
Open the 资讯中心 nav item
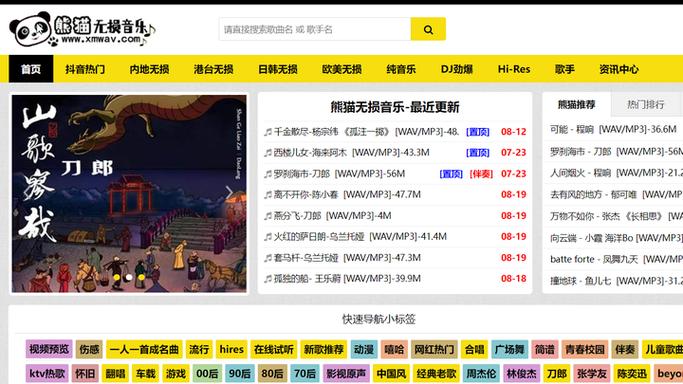pos(619,69)
